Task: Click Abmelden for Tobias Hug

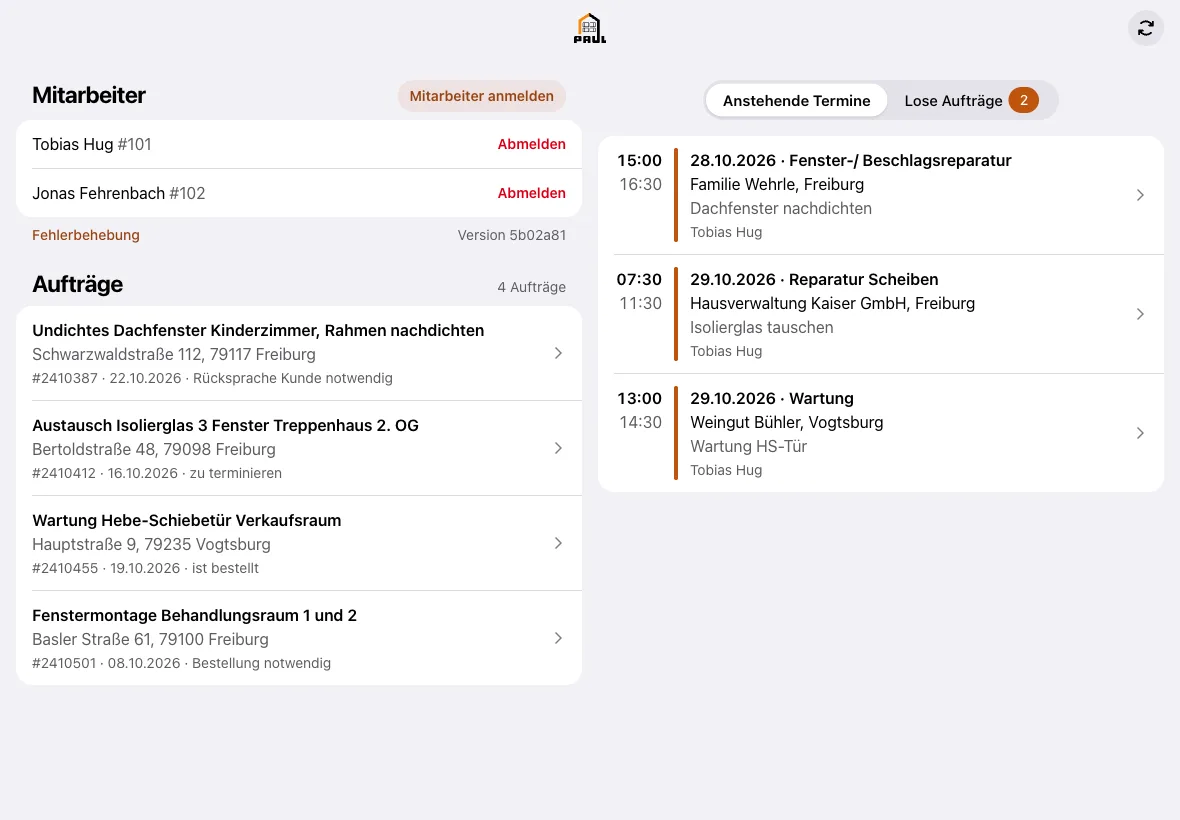Action: pyautogui.click(x=531, y=144)
